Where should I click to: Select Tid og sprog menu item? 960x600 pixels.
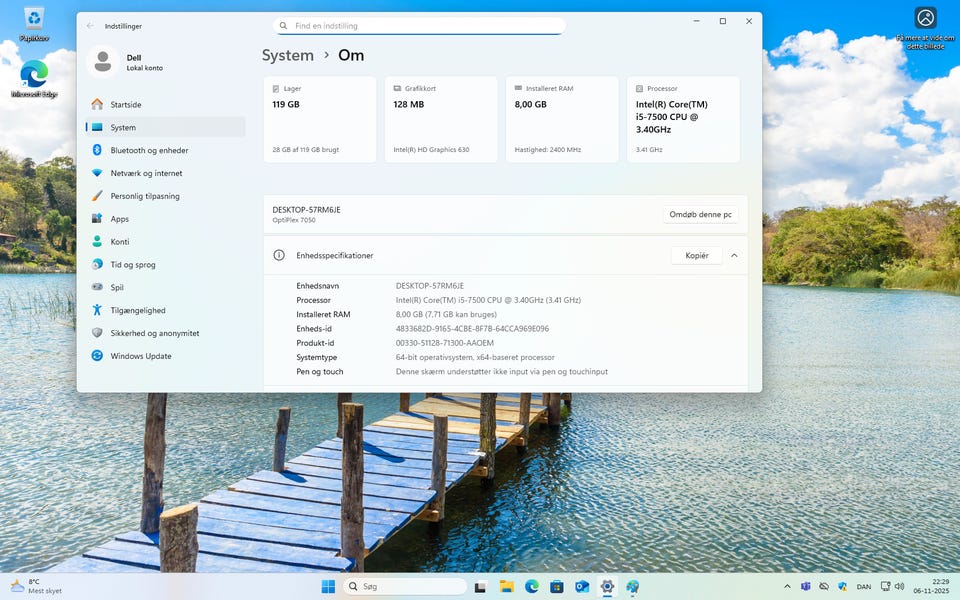(132, 265)
